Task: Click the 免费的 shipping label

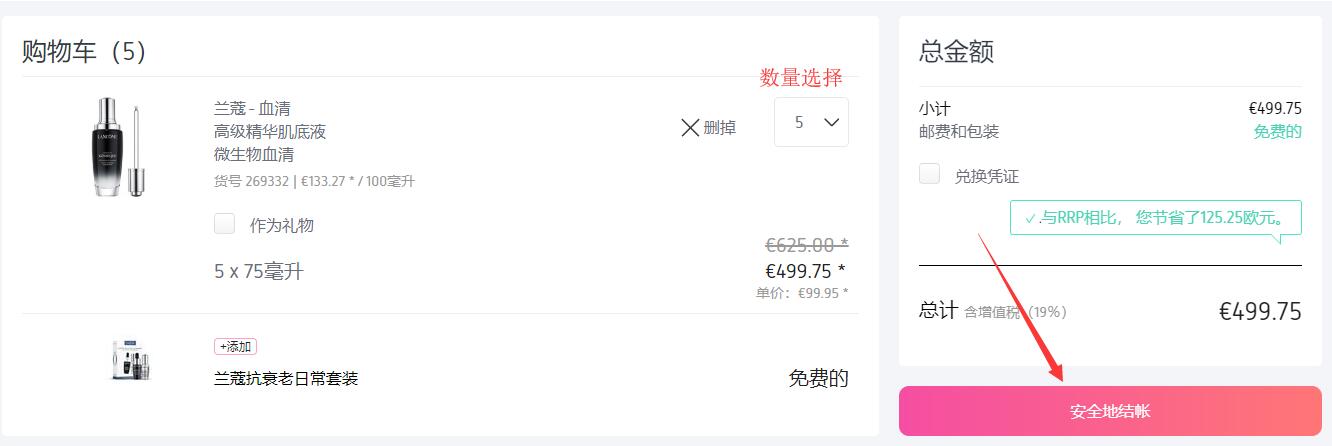Action: tap(1277, 131)
